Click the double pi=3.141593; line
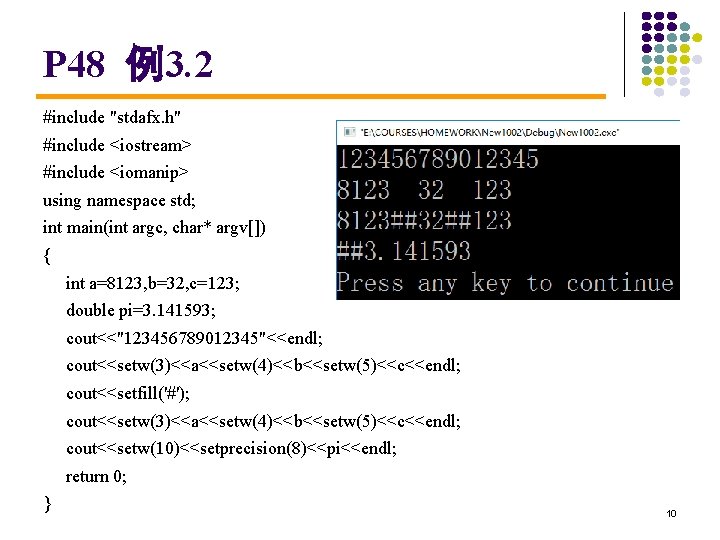Viewport: 720px width, 540px height. click(141, 310)
